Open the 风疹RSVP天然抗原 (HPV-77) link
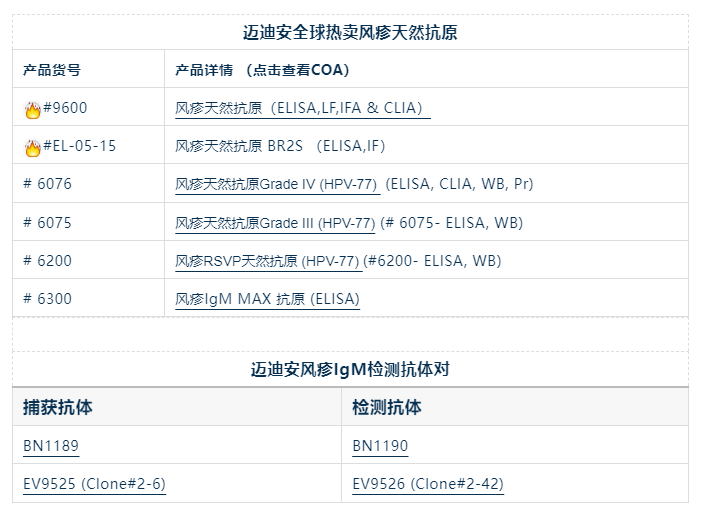This screenshot has width=701, height=513. tap(267, 261)
